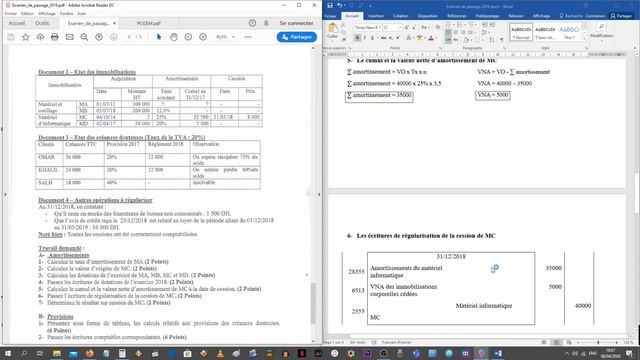
Task: Open the Paragraphe dialog launcher
Action: (504, 48)
